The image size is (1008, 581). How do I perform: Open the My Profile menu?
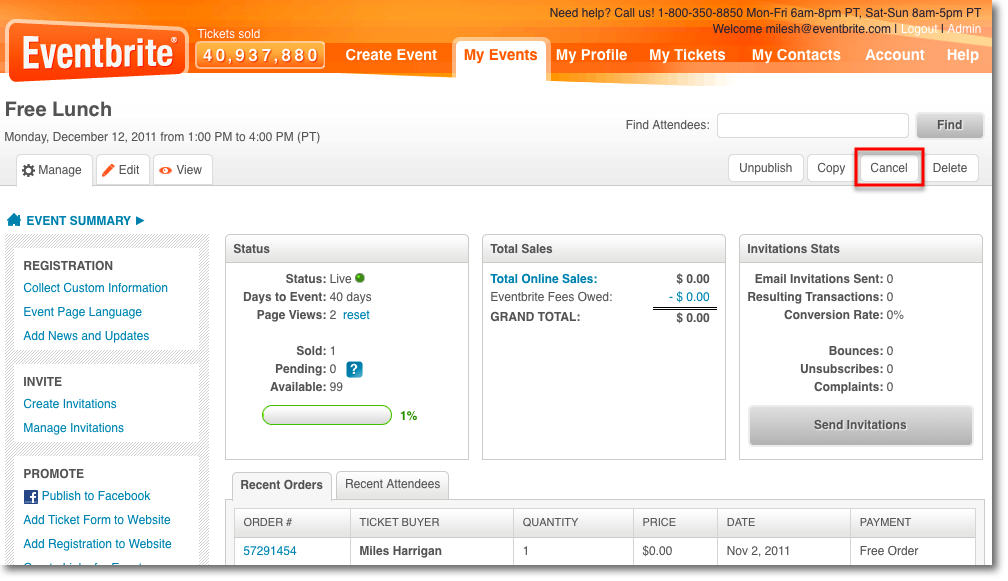[591, 55]
